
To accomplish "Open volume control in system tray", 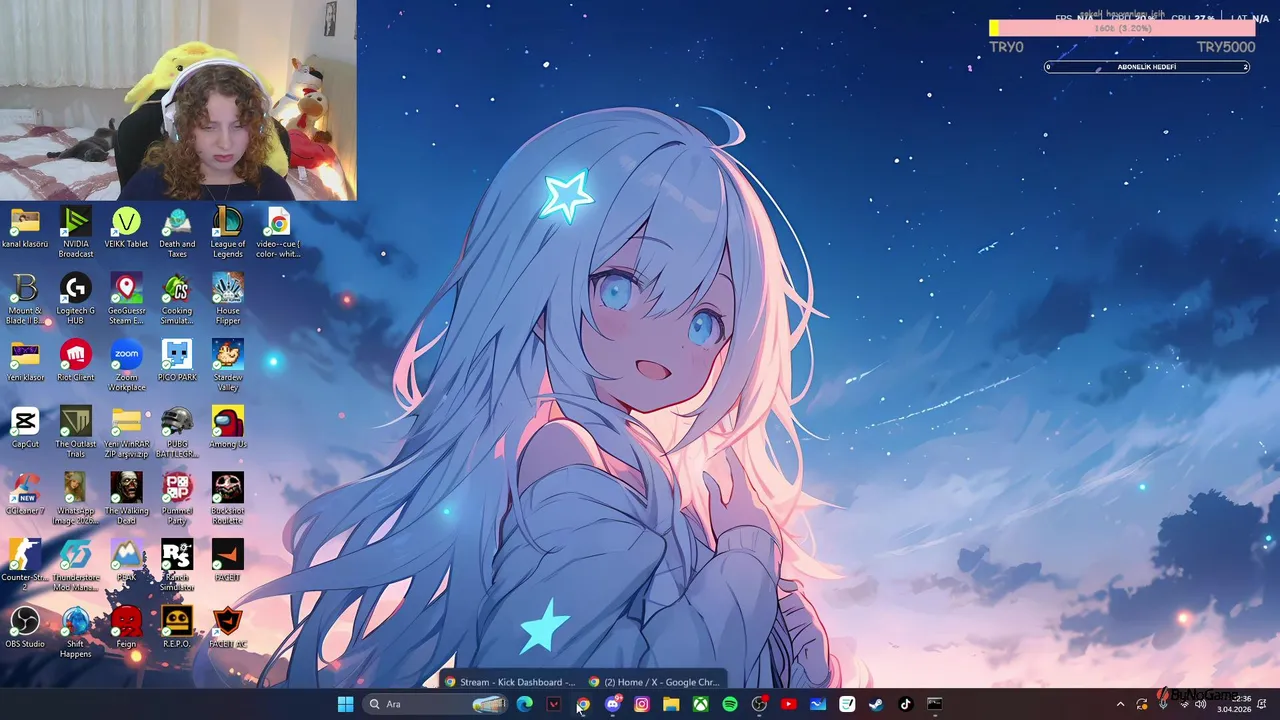I will [1201, 704].
